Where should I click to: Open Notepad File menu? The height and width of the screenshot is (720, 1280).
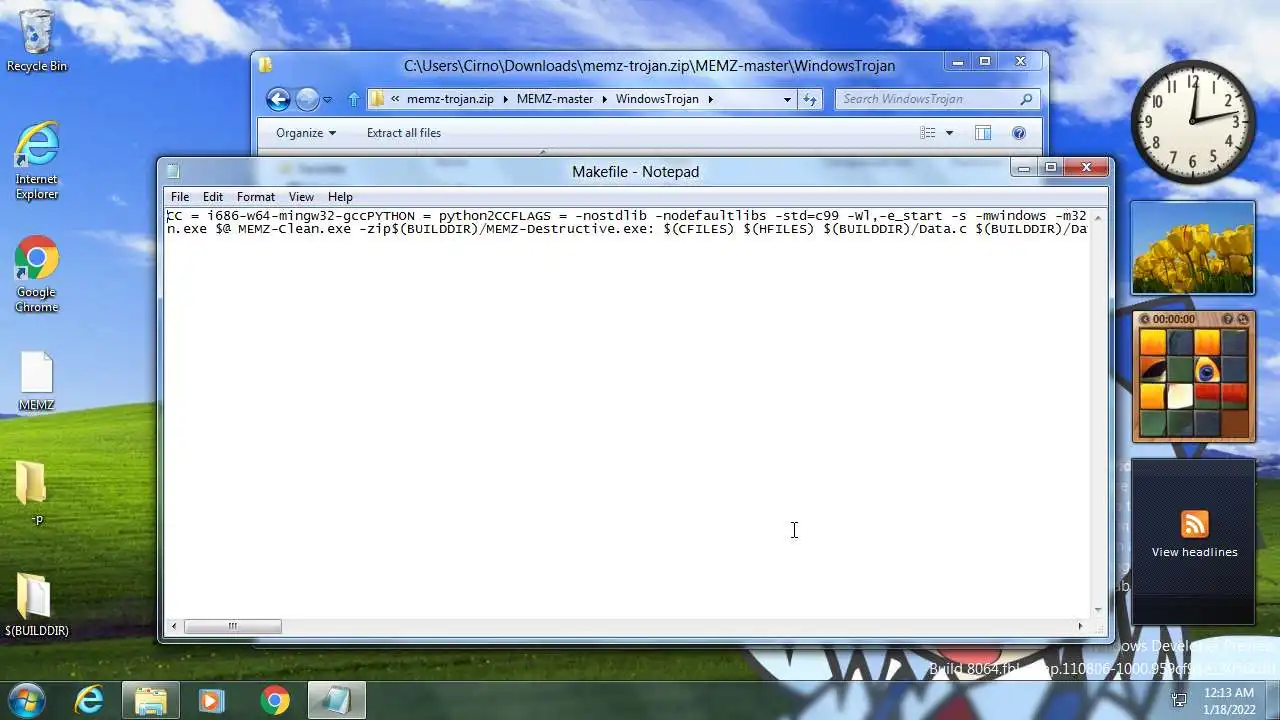[x=180, y=197]
